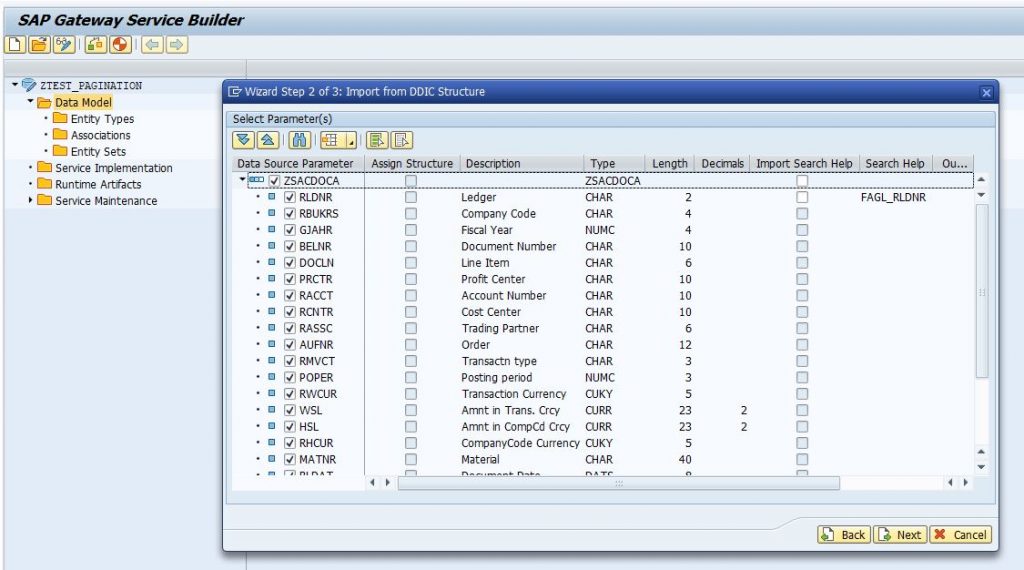Click the Next button

point(900,535)
